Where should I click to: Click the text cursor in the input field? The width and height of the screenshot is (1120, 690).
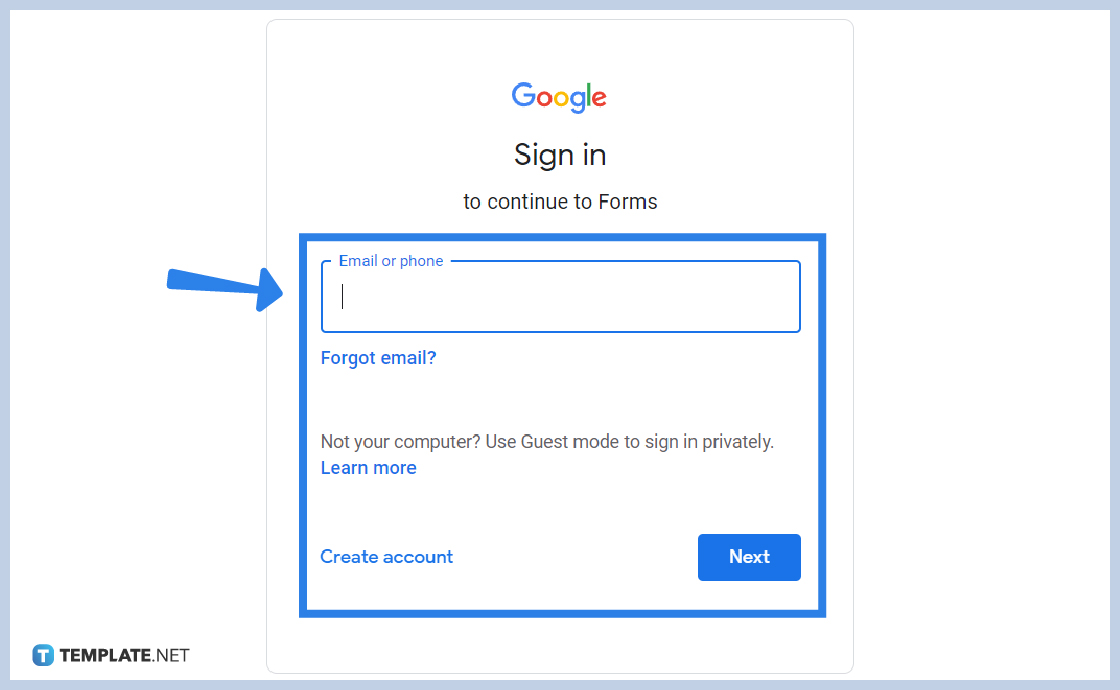point(342,296)
